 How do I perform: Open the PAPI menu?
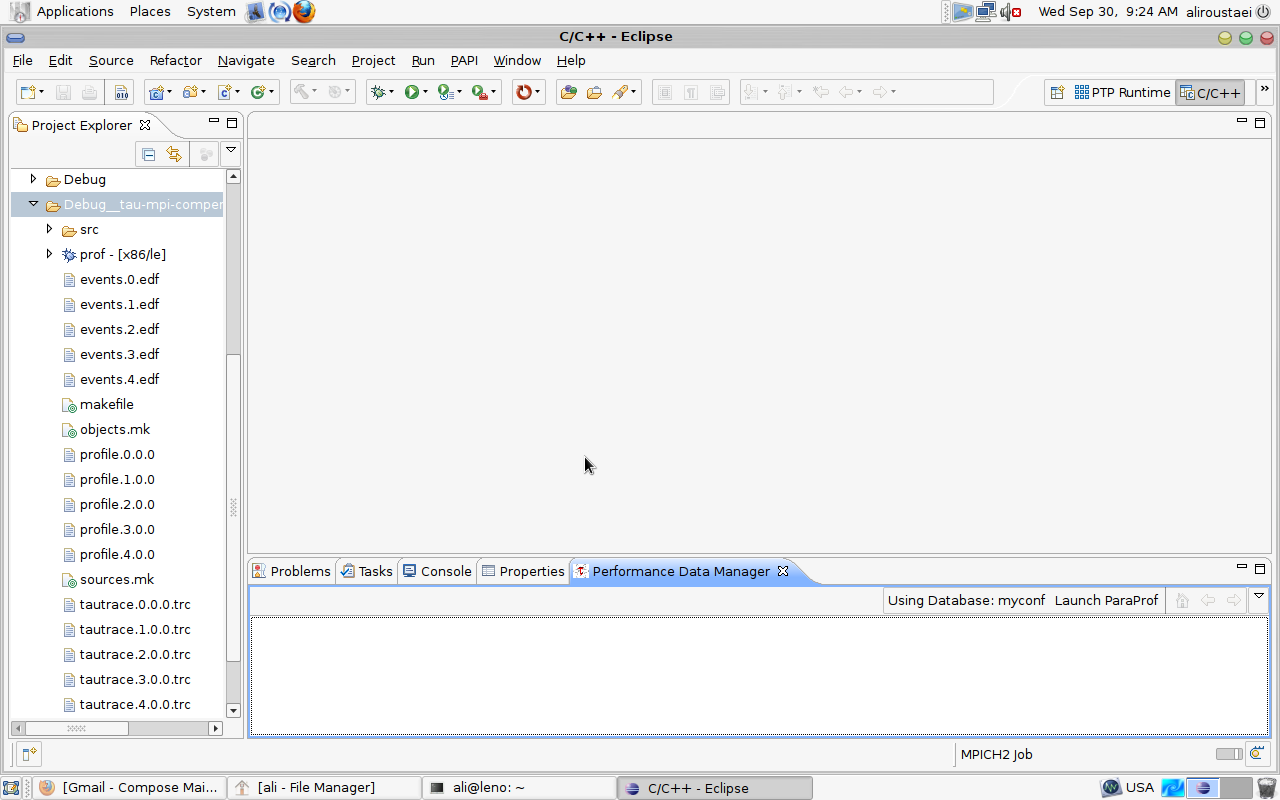click(464, 60)
